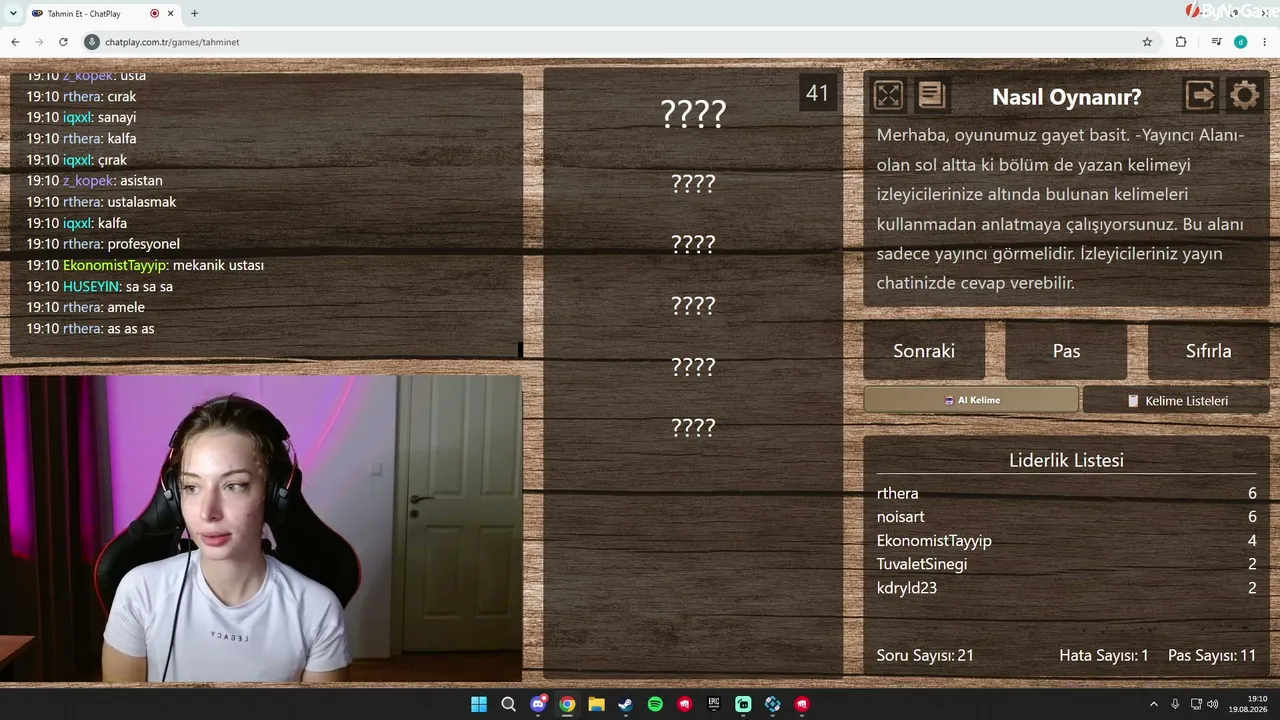Open the browser extensions puzzle icon
The width and height of the screenshot is (1280, 720).
pyautogui.click(x=1181, y=42)
